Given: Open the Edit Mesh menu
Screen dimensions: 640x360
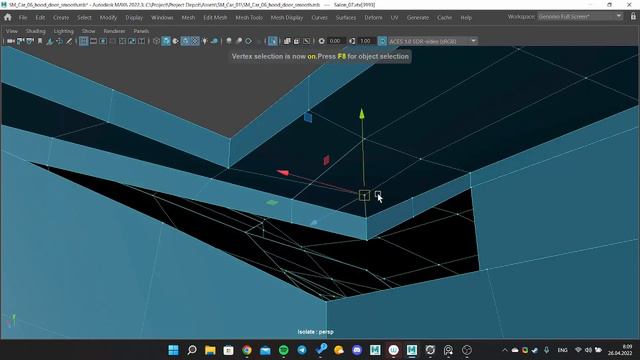Looking at the screenshot, I should pyautogui.click(x=215, y=18).
